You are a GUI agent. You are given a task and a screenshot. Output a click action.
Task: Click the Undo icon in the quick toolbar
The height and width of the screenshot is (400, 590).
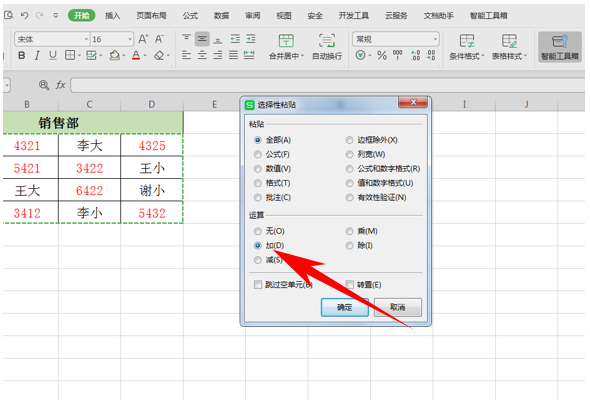tap(24, 15)
